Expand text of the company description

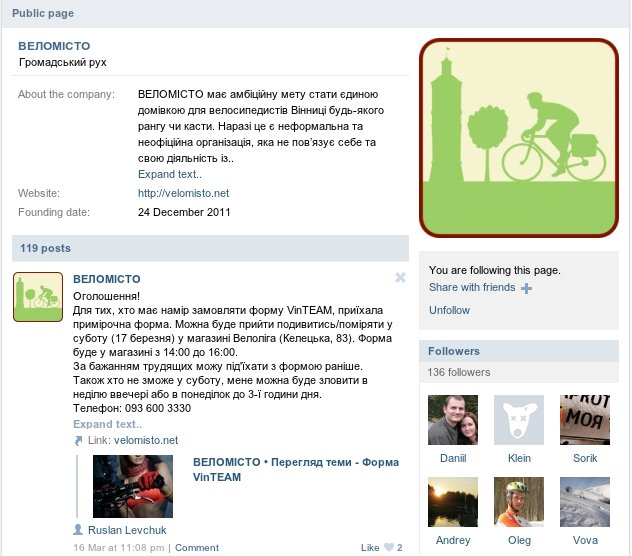point(170,174)
